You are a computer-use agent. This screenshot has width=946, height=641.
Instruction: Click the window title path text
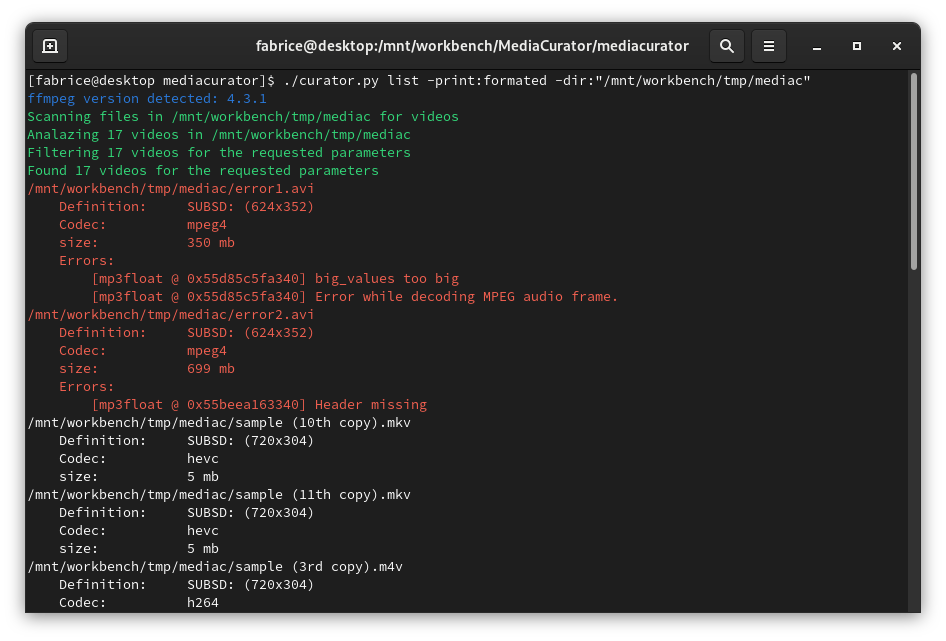473,46
